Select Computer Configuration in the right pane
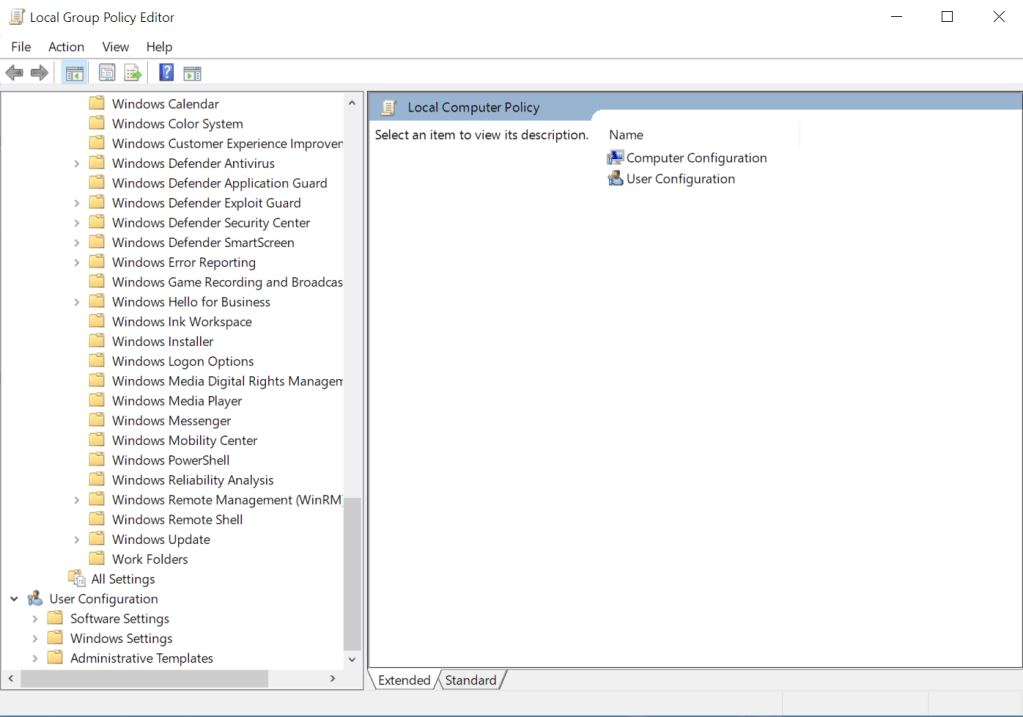This screenshot has width=1023, height=717. click(696, 158)
